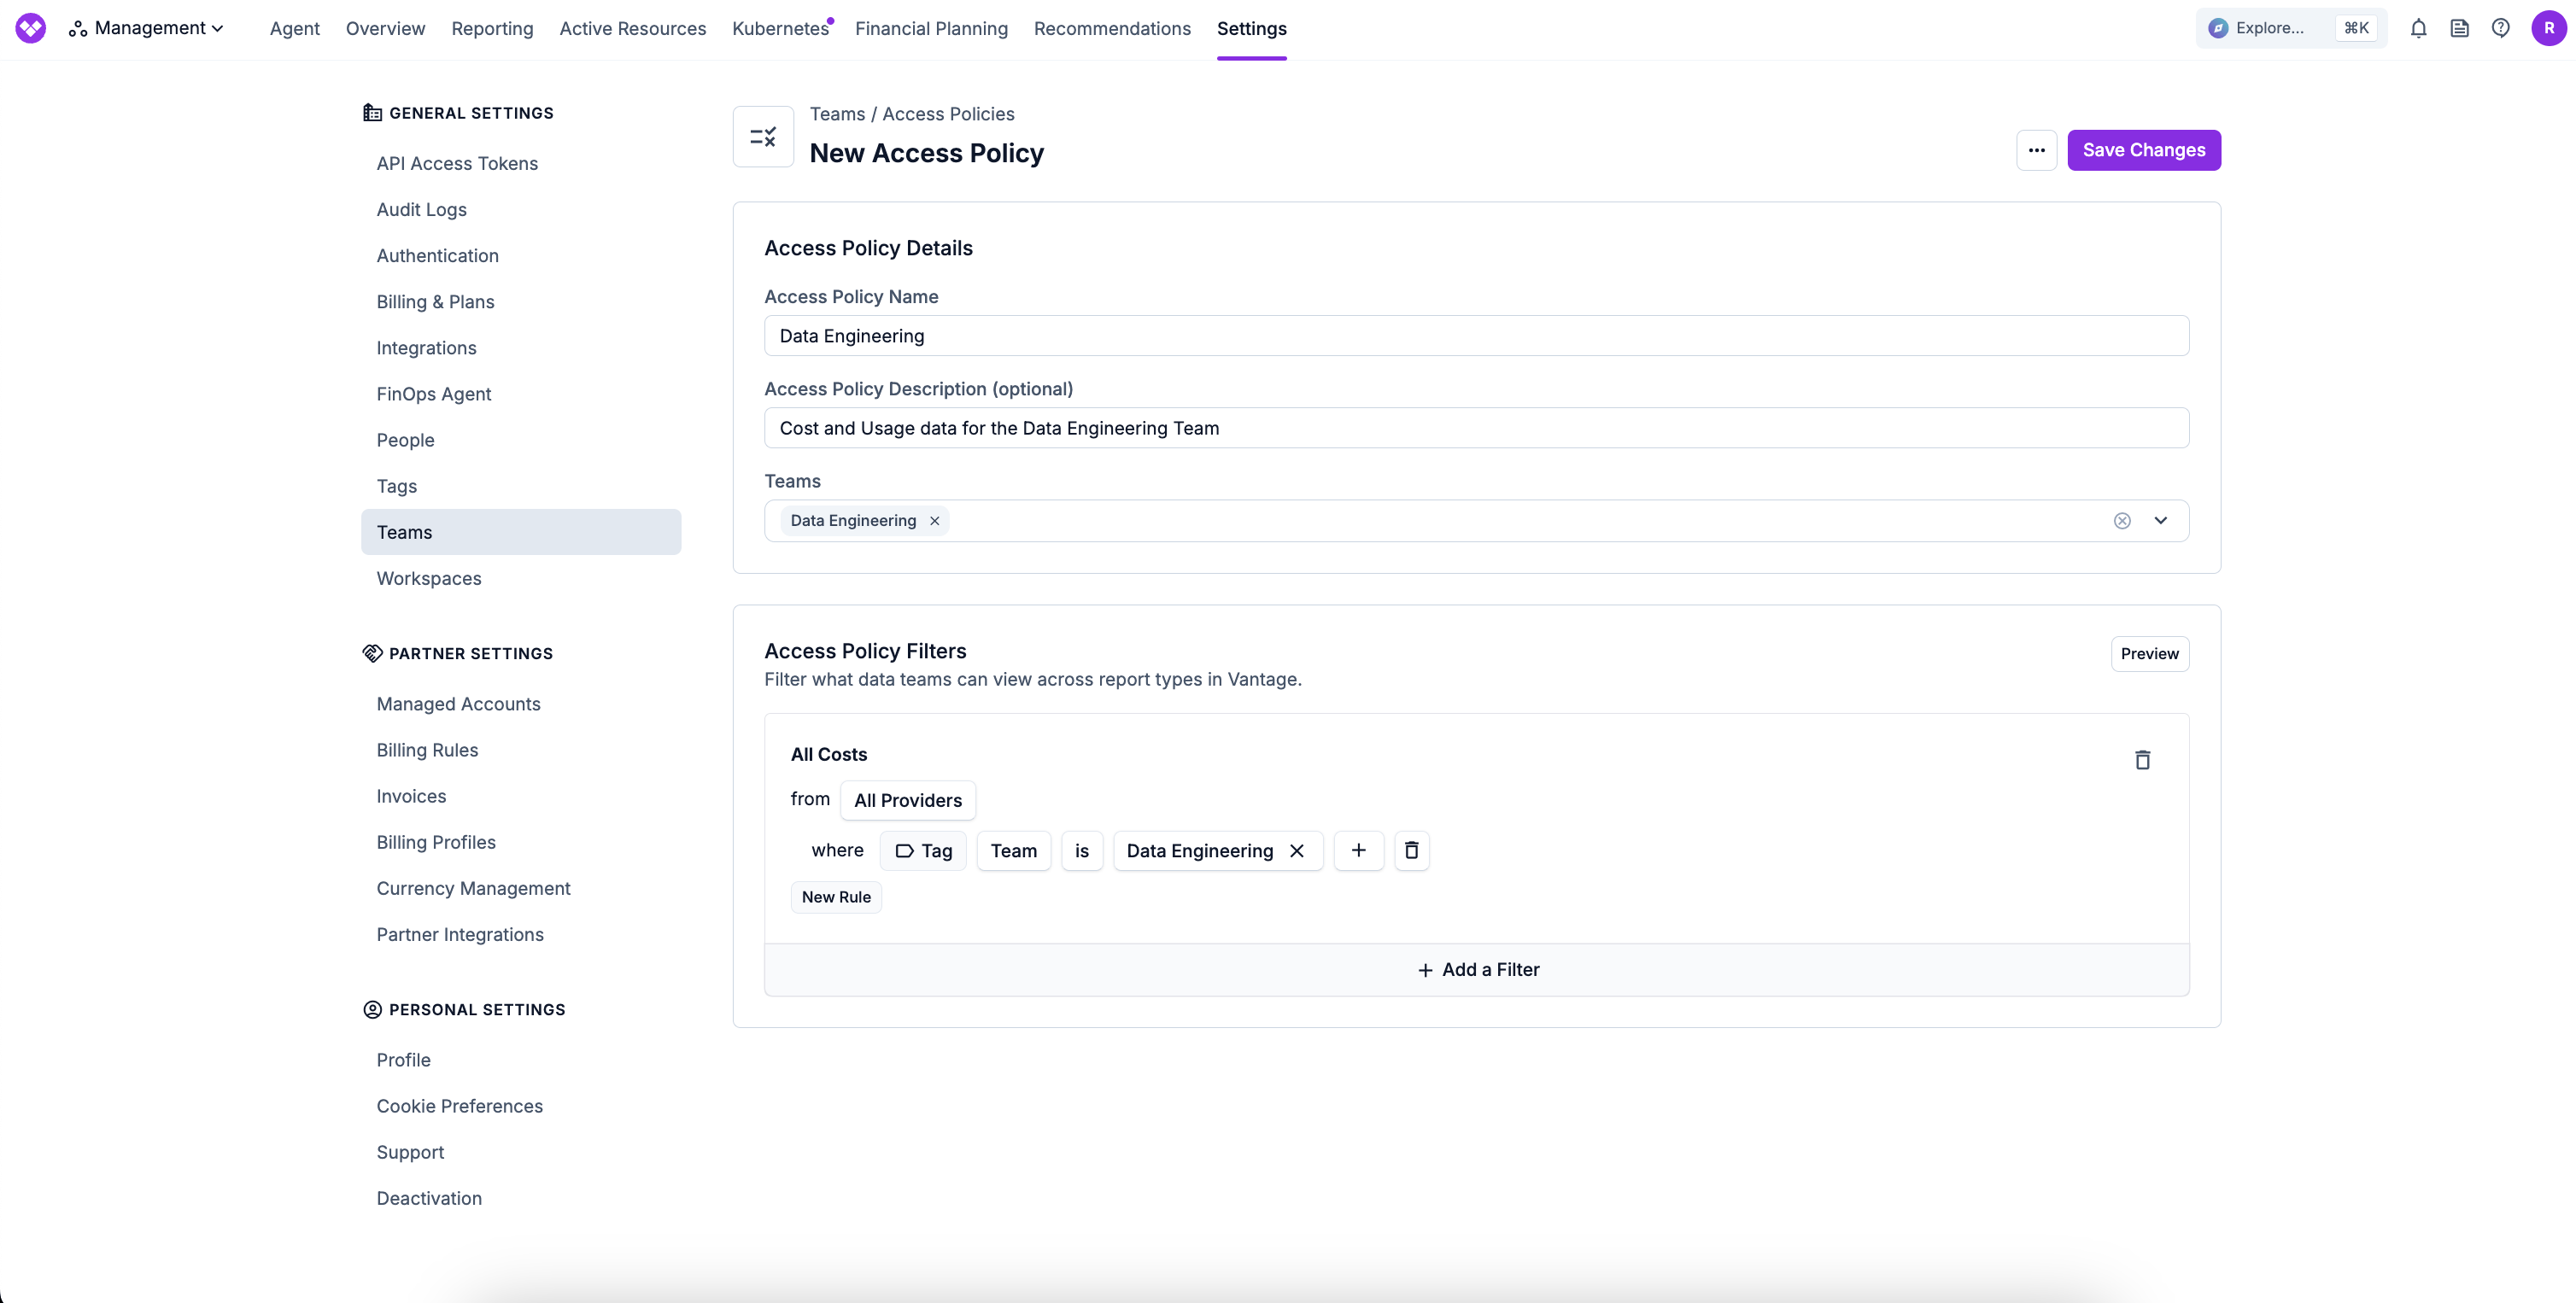The image size is (2576, 1303).
Task: Edit the Access Policy Description field
Action: [x=1476, y=428]
